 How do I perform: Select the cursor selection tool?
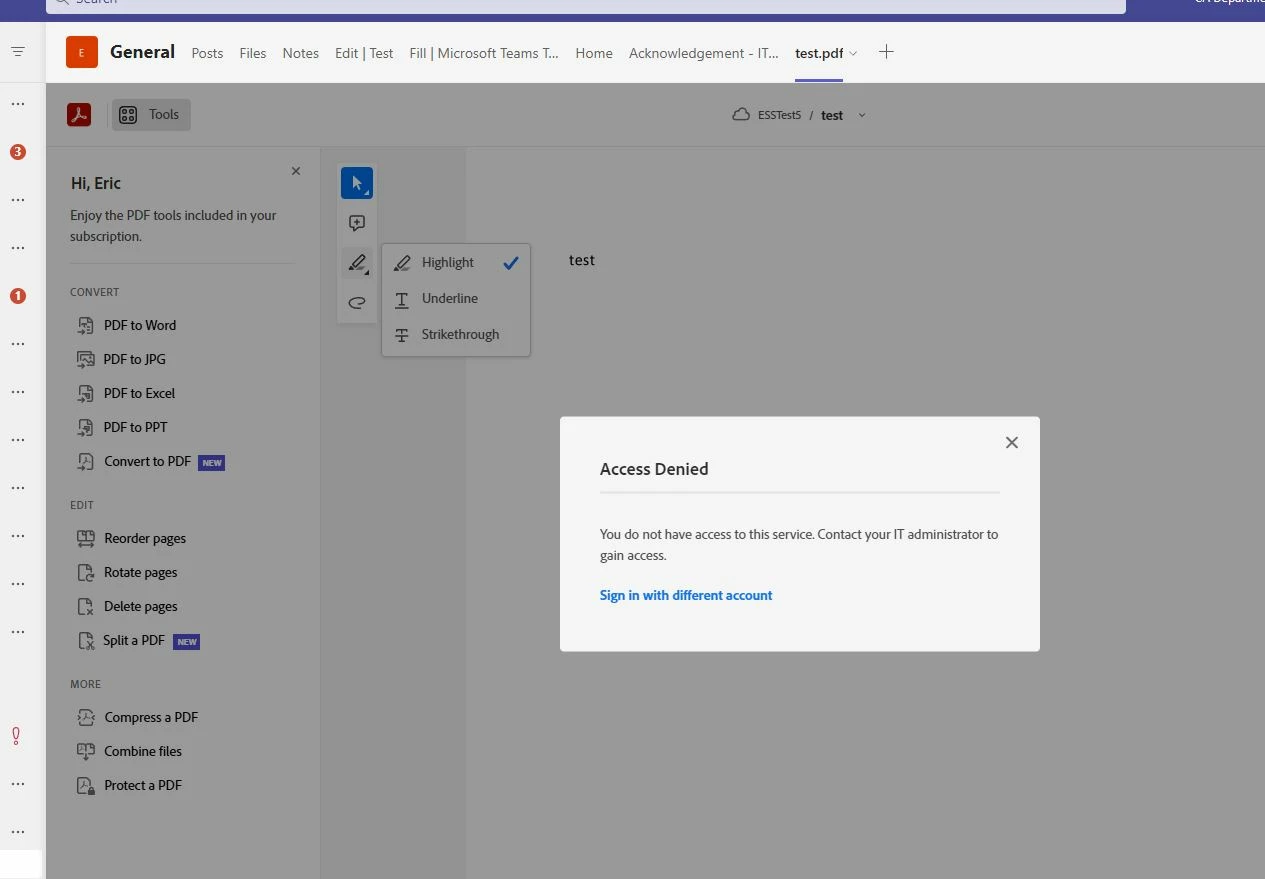[x=357, y=183]
